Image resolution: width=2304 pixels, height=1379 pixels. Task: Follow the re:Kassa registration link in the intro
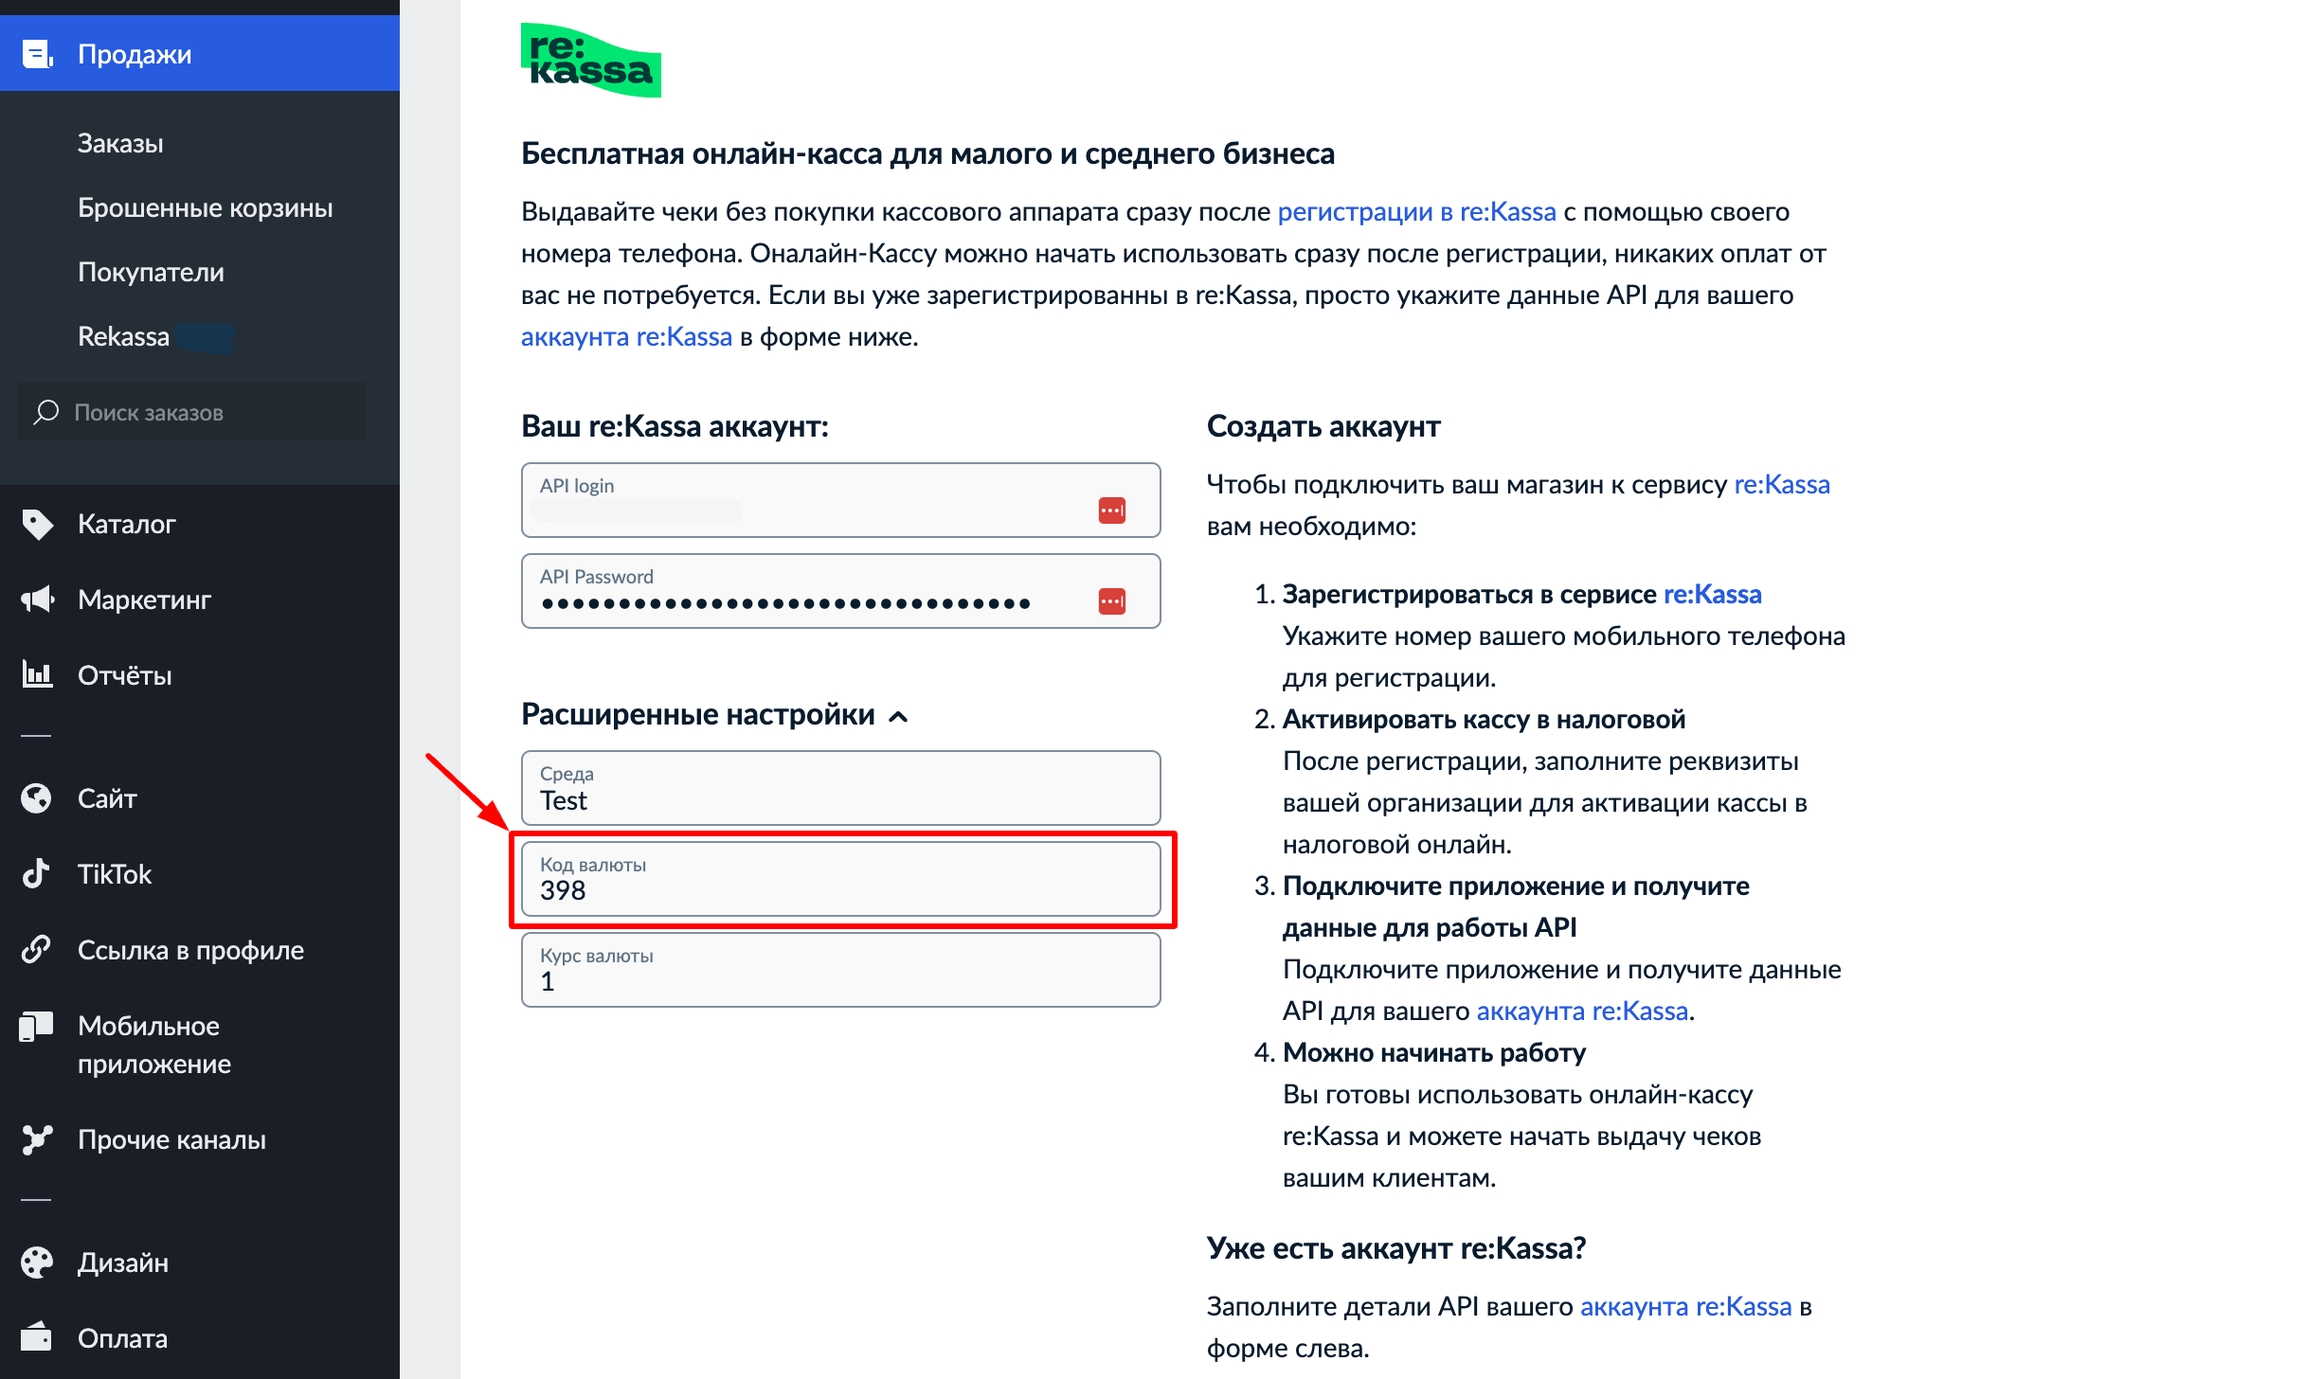pos(1416,212)
